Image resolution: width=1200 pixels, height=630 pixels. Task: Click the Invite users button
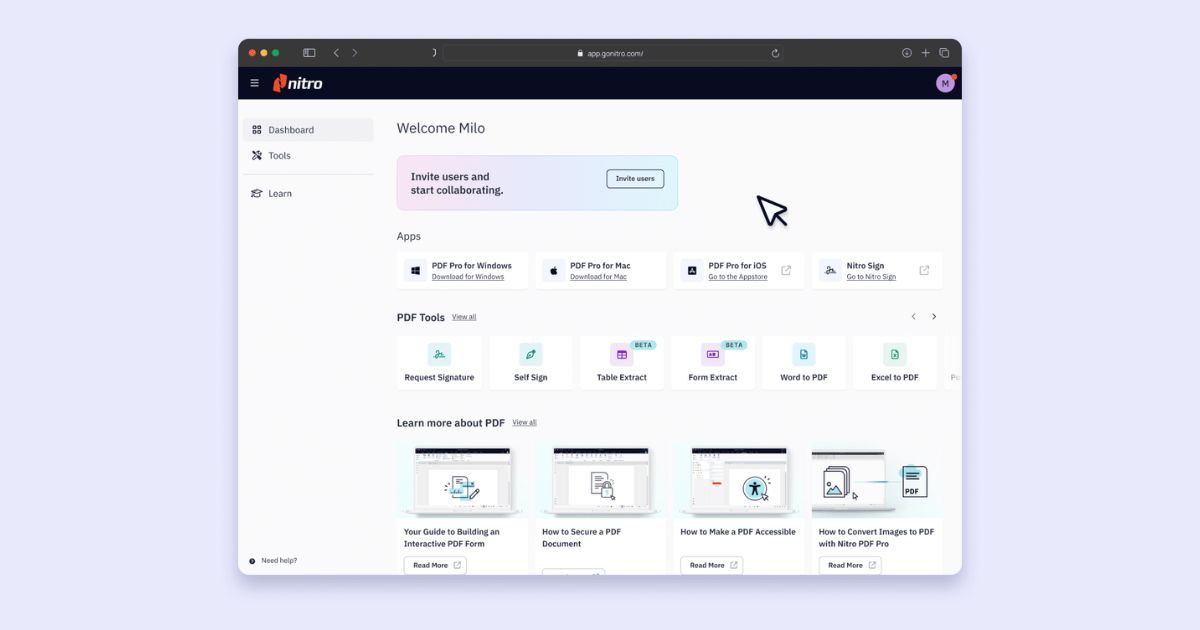[635, 179]
